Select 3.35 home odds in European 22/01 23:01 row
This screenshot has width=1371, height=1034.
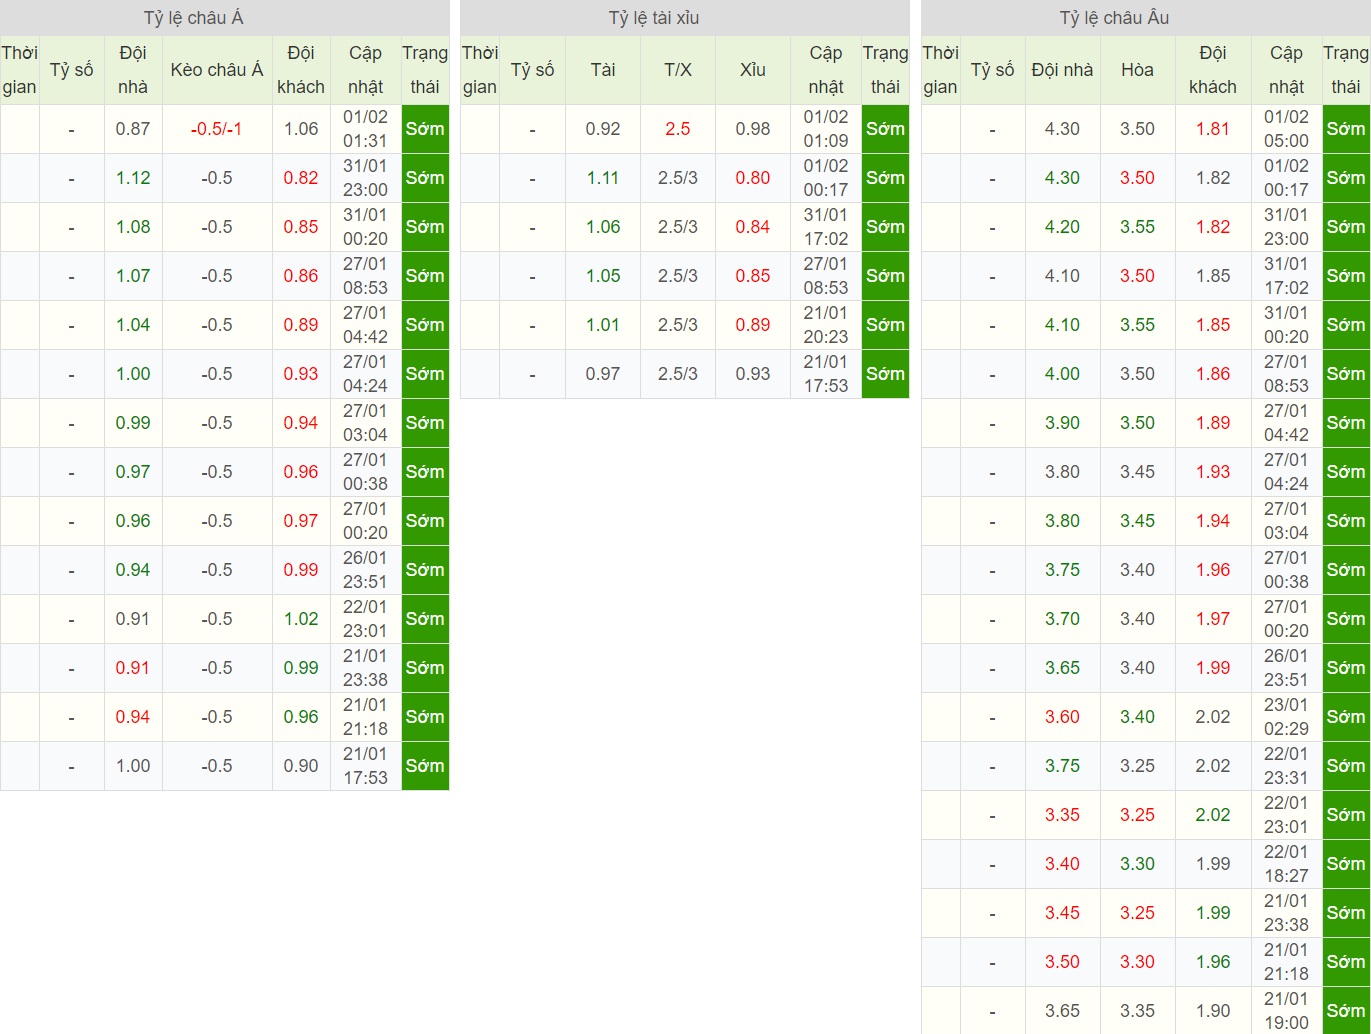pyautogui.click(x=1062, y=815)
